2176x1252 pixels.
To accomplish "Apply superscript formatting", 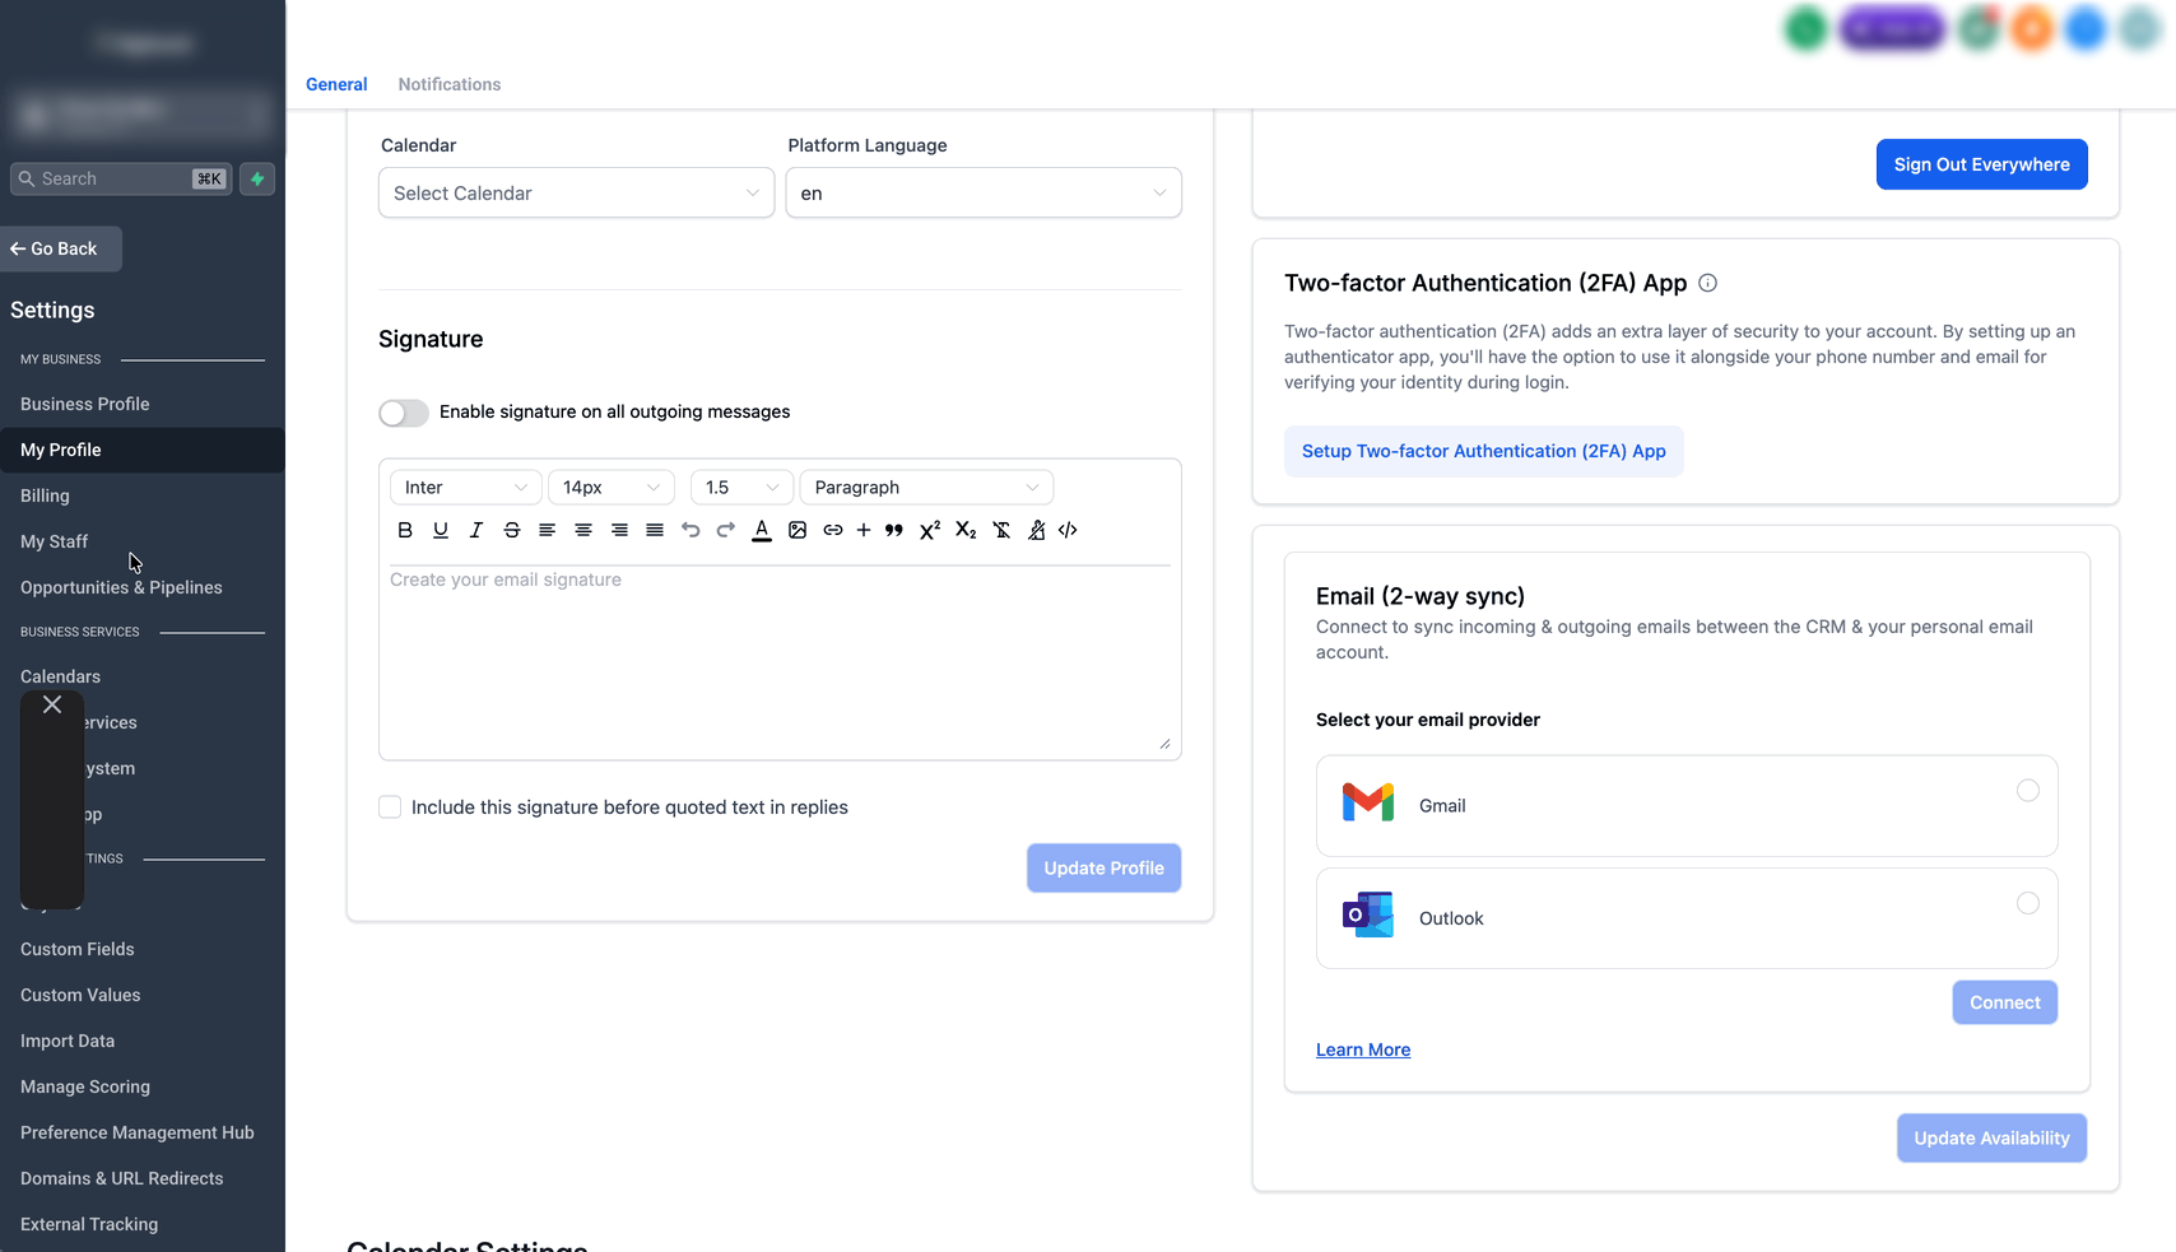I will point(930,530).
